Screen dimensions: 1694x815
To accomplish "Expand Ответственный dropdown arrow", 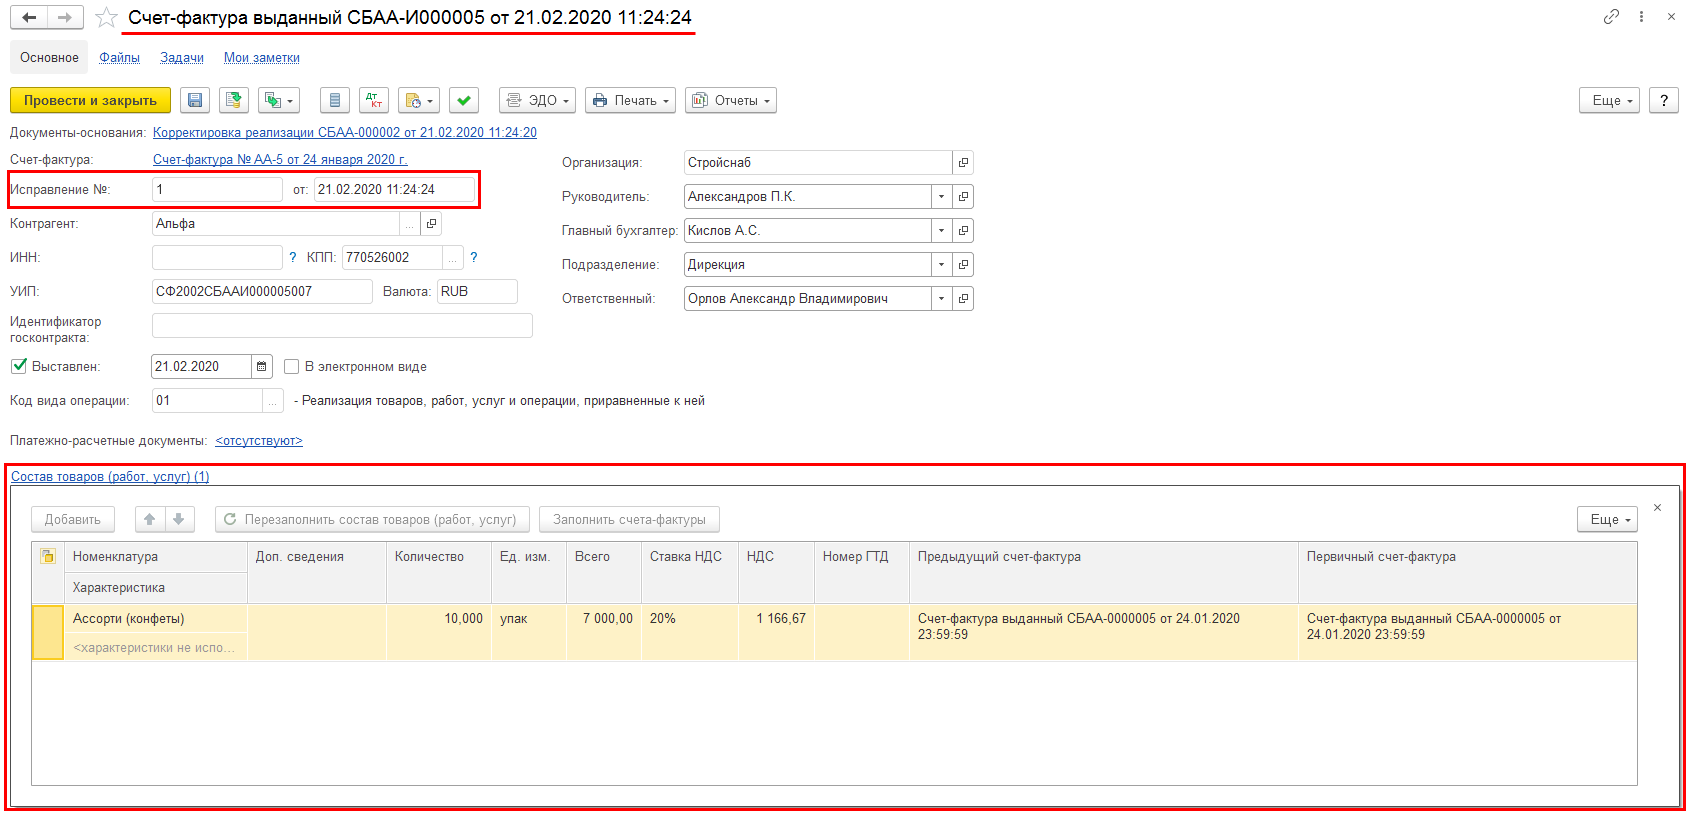I will pos(941,298).
